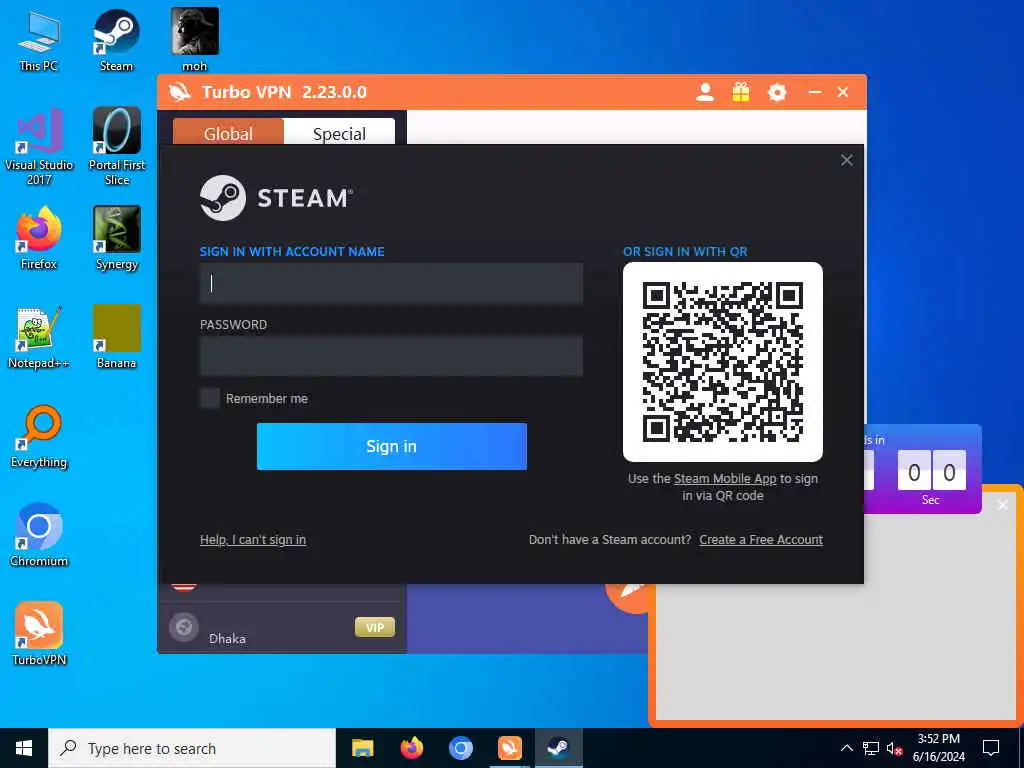The height and width of the screenshot is (768, 1024).
Task: Click the Steam logo in sign-in window
Action: [x=276, y=198]
